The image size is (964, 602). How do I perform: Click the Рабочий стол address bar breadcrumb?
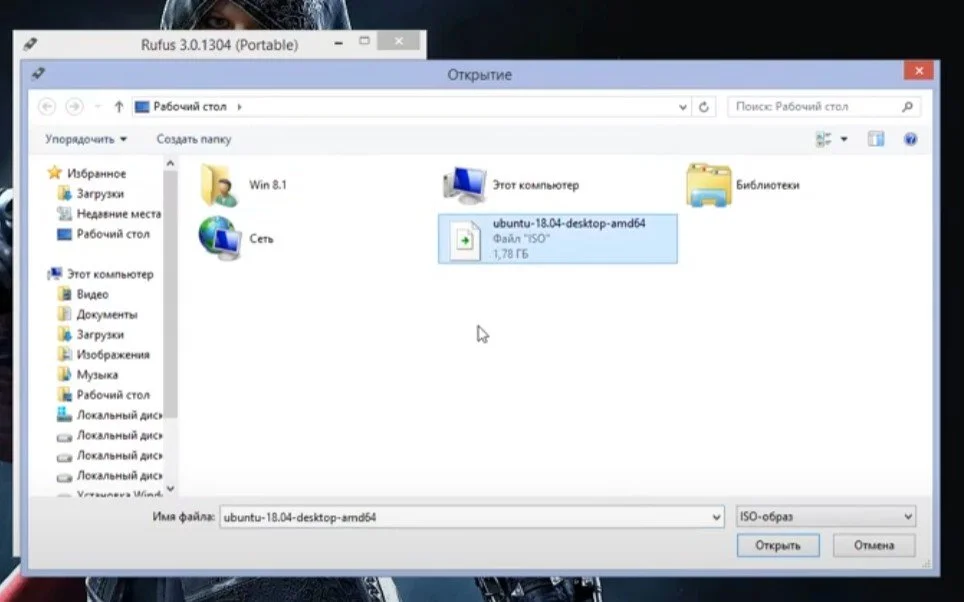[189, 106]
